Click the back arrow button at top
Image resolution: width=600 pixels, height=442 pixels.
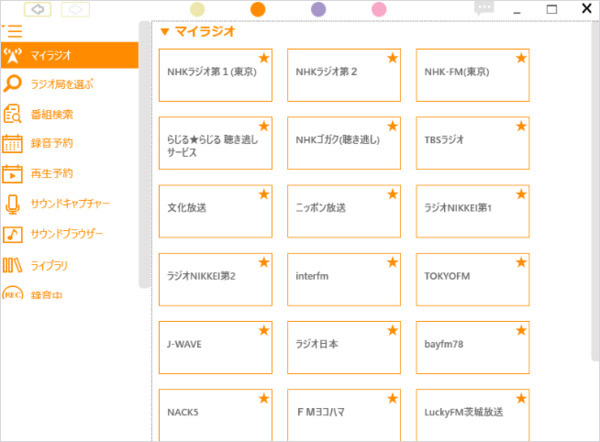tap(38, 9)
